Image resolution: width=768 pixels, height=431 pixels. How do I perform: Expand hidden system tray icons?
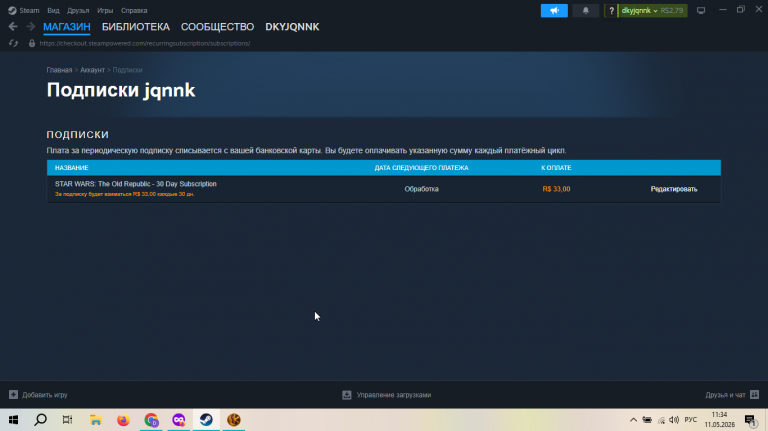[x=633, y=420]
